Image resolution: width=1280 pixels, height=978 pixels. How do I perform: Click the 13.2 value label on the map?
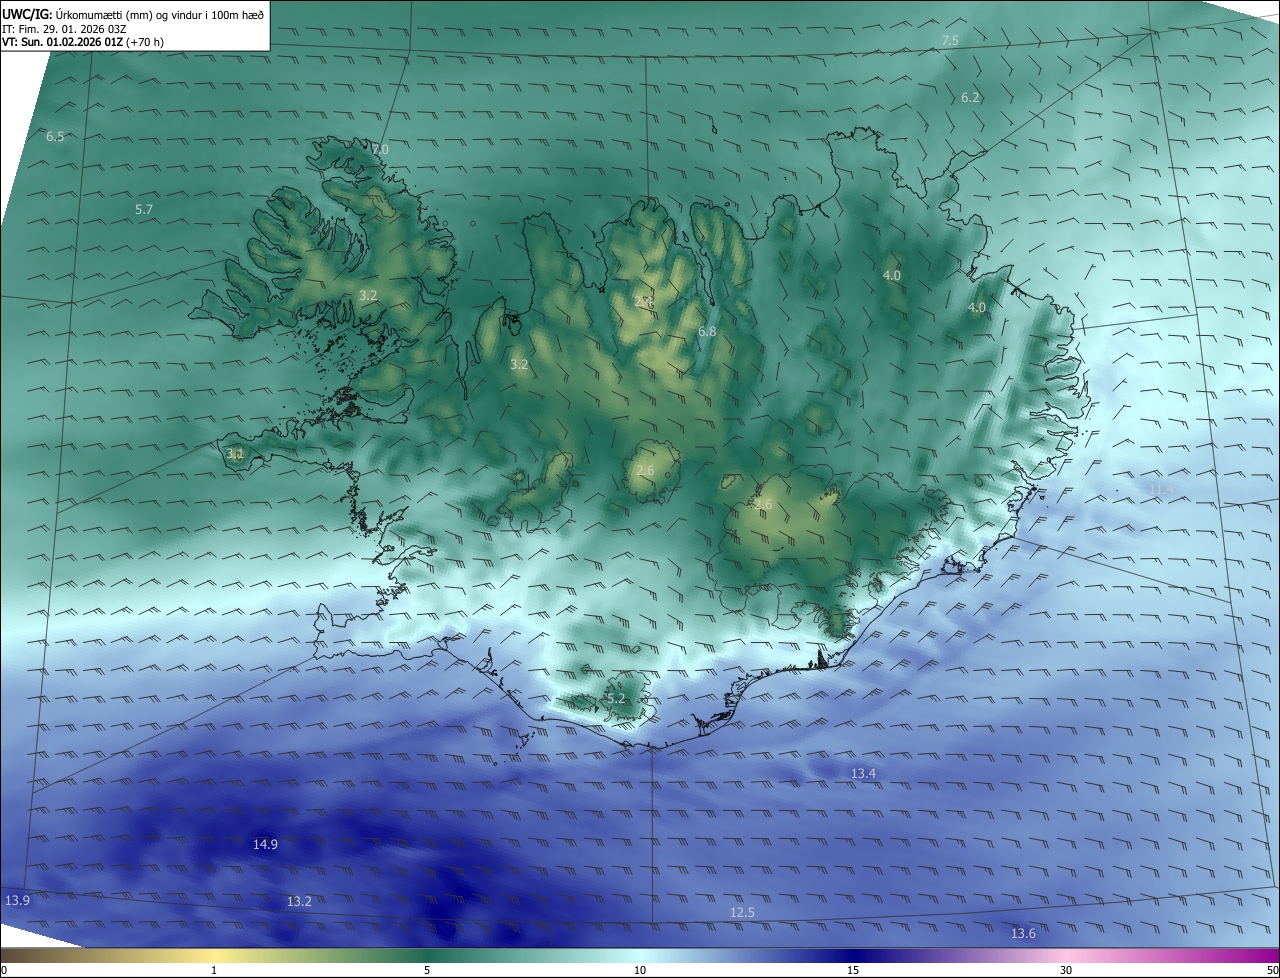299,902
